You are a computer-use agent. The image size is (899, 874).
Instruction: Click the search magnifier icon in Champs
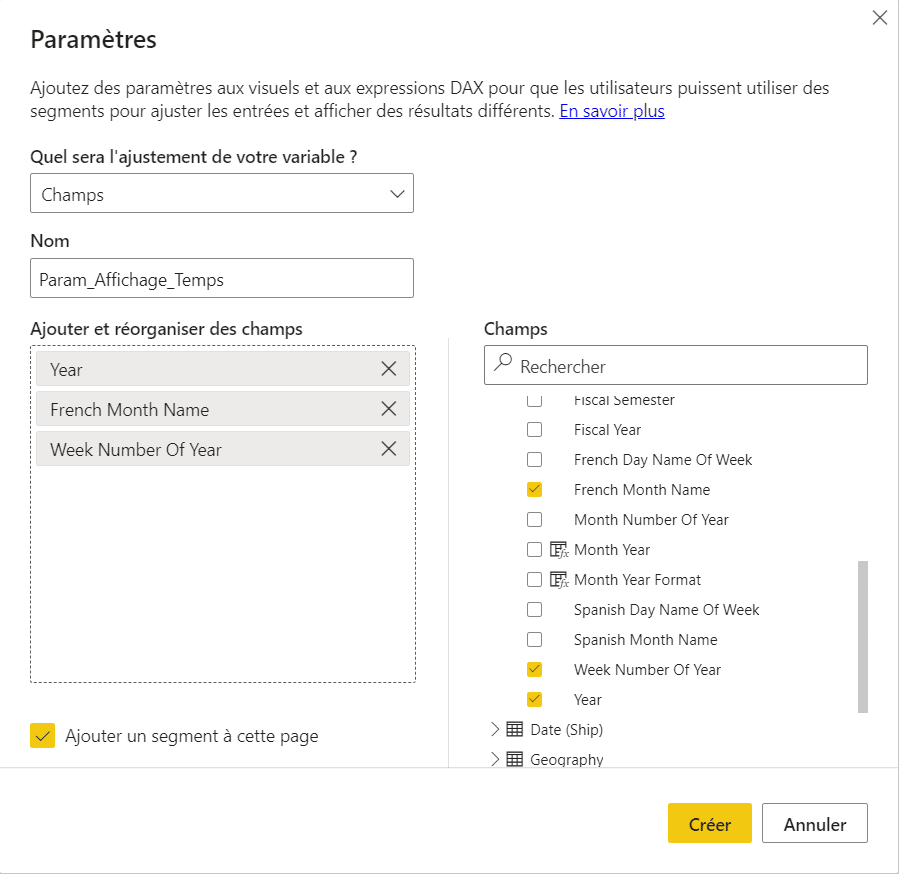tap(503, 362)
